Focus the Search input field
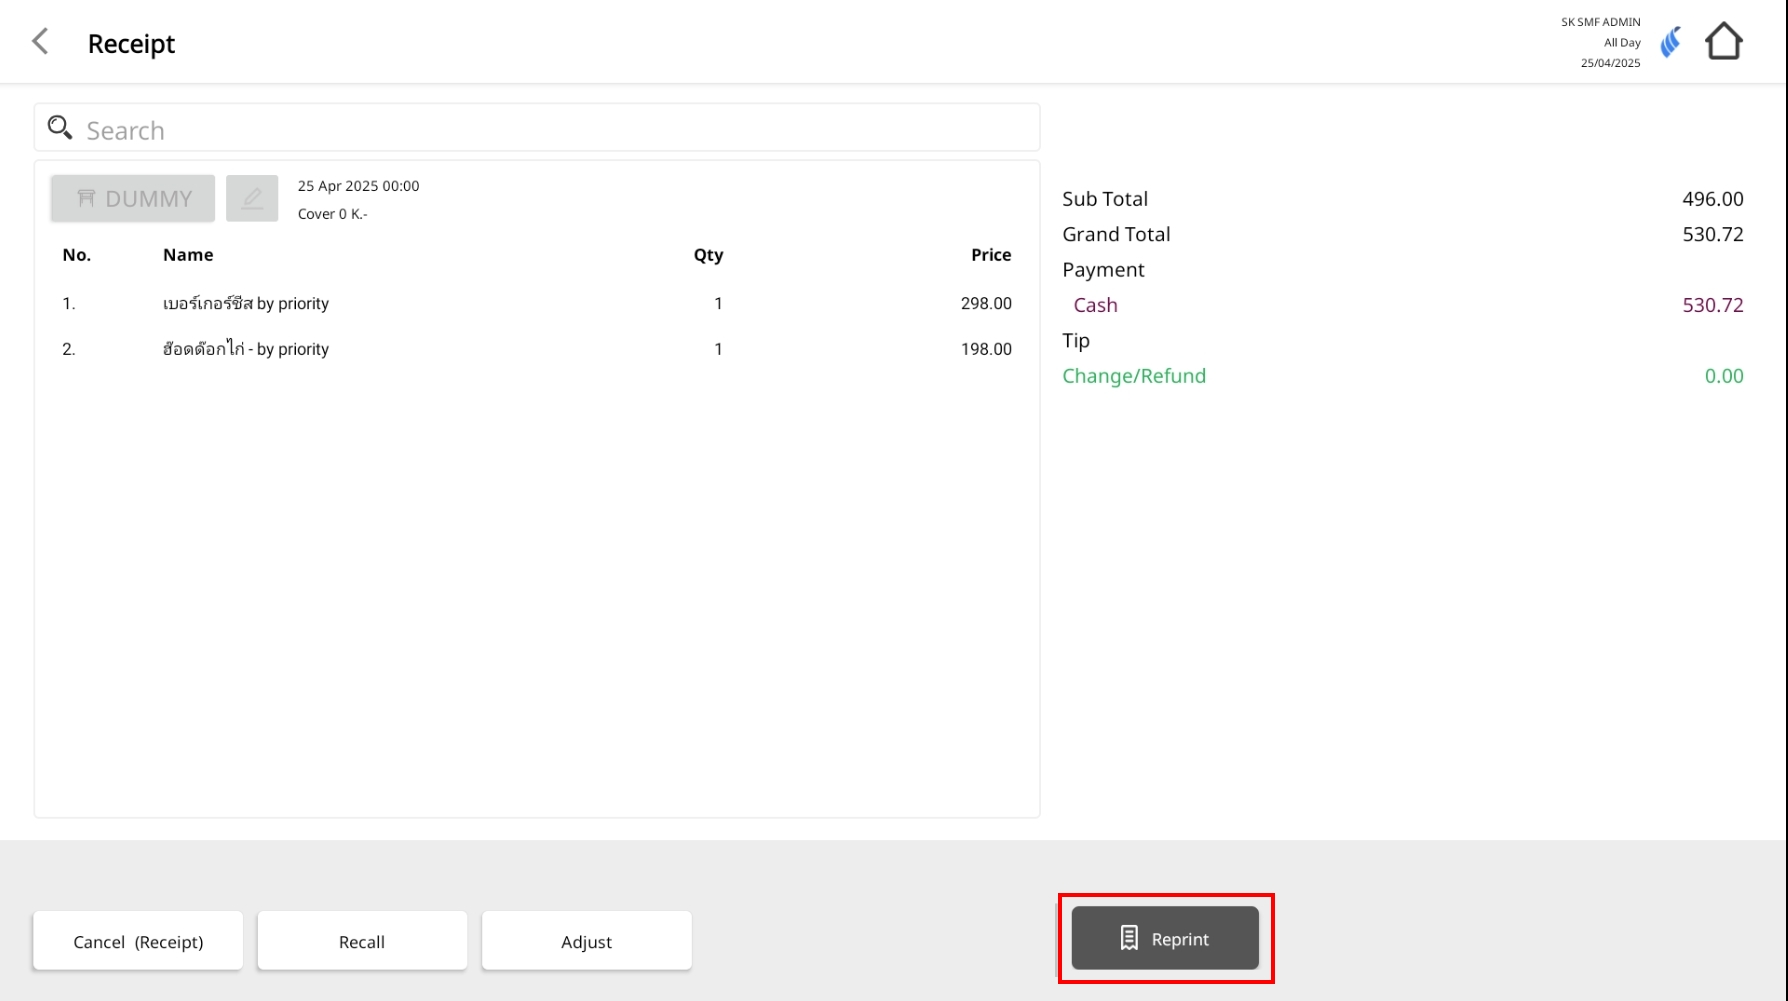This screenshot has height=1001, width=1788. (550, 130)
